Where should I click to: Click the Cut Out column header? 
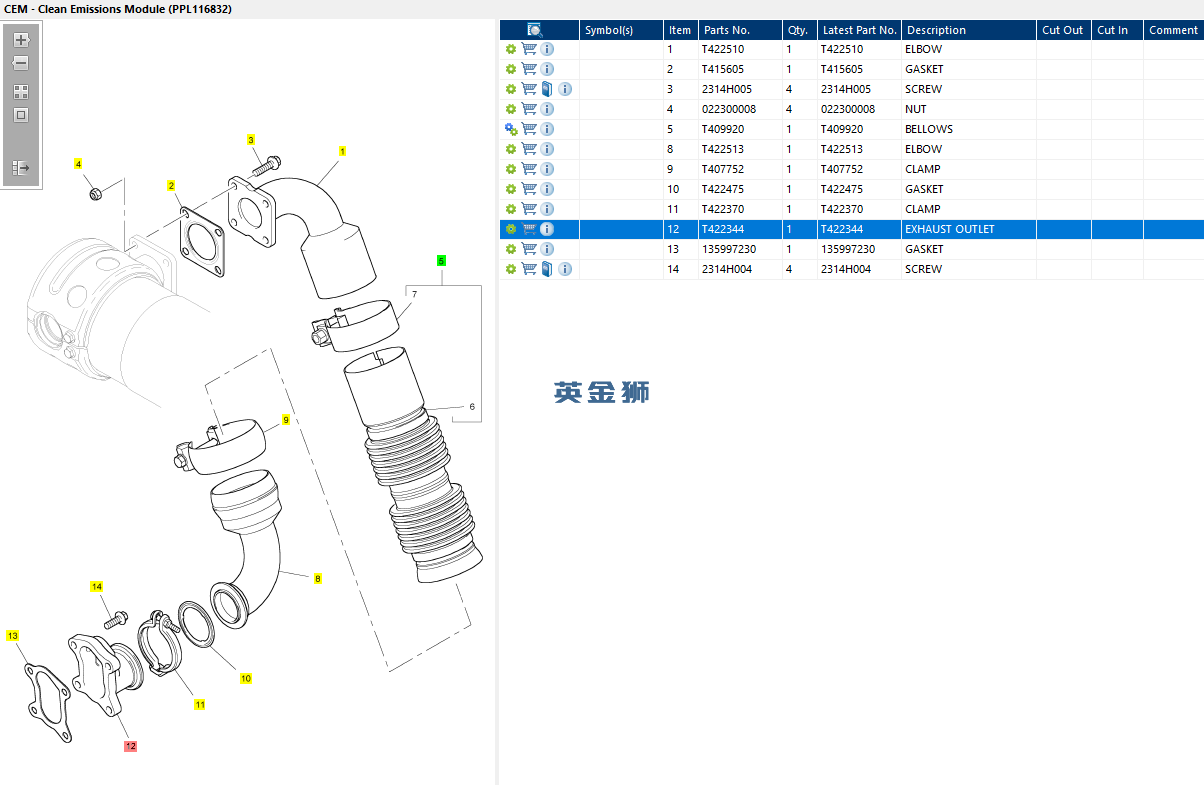coord(1063,30)
